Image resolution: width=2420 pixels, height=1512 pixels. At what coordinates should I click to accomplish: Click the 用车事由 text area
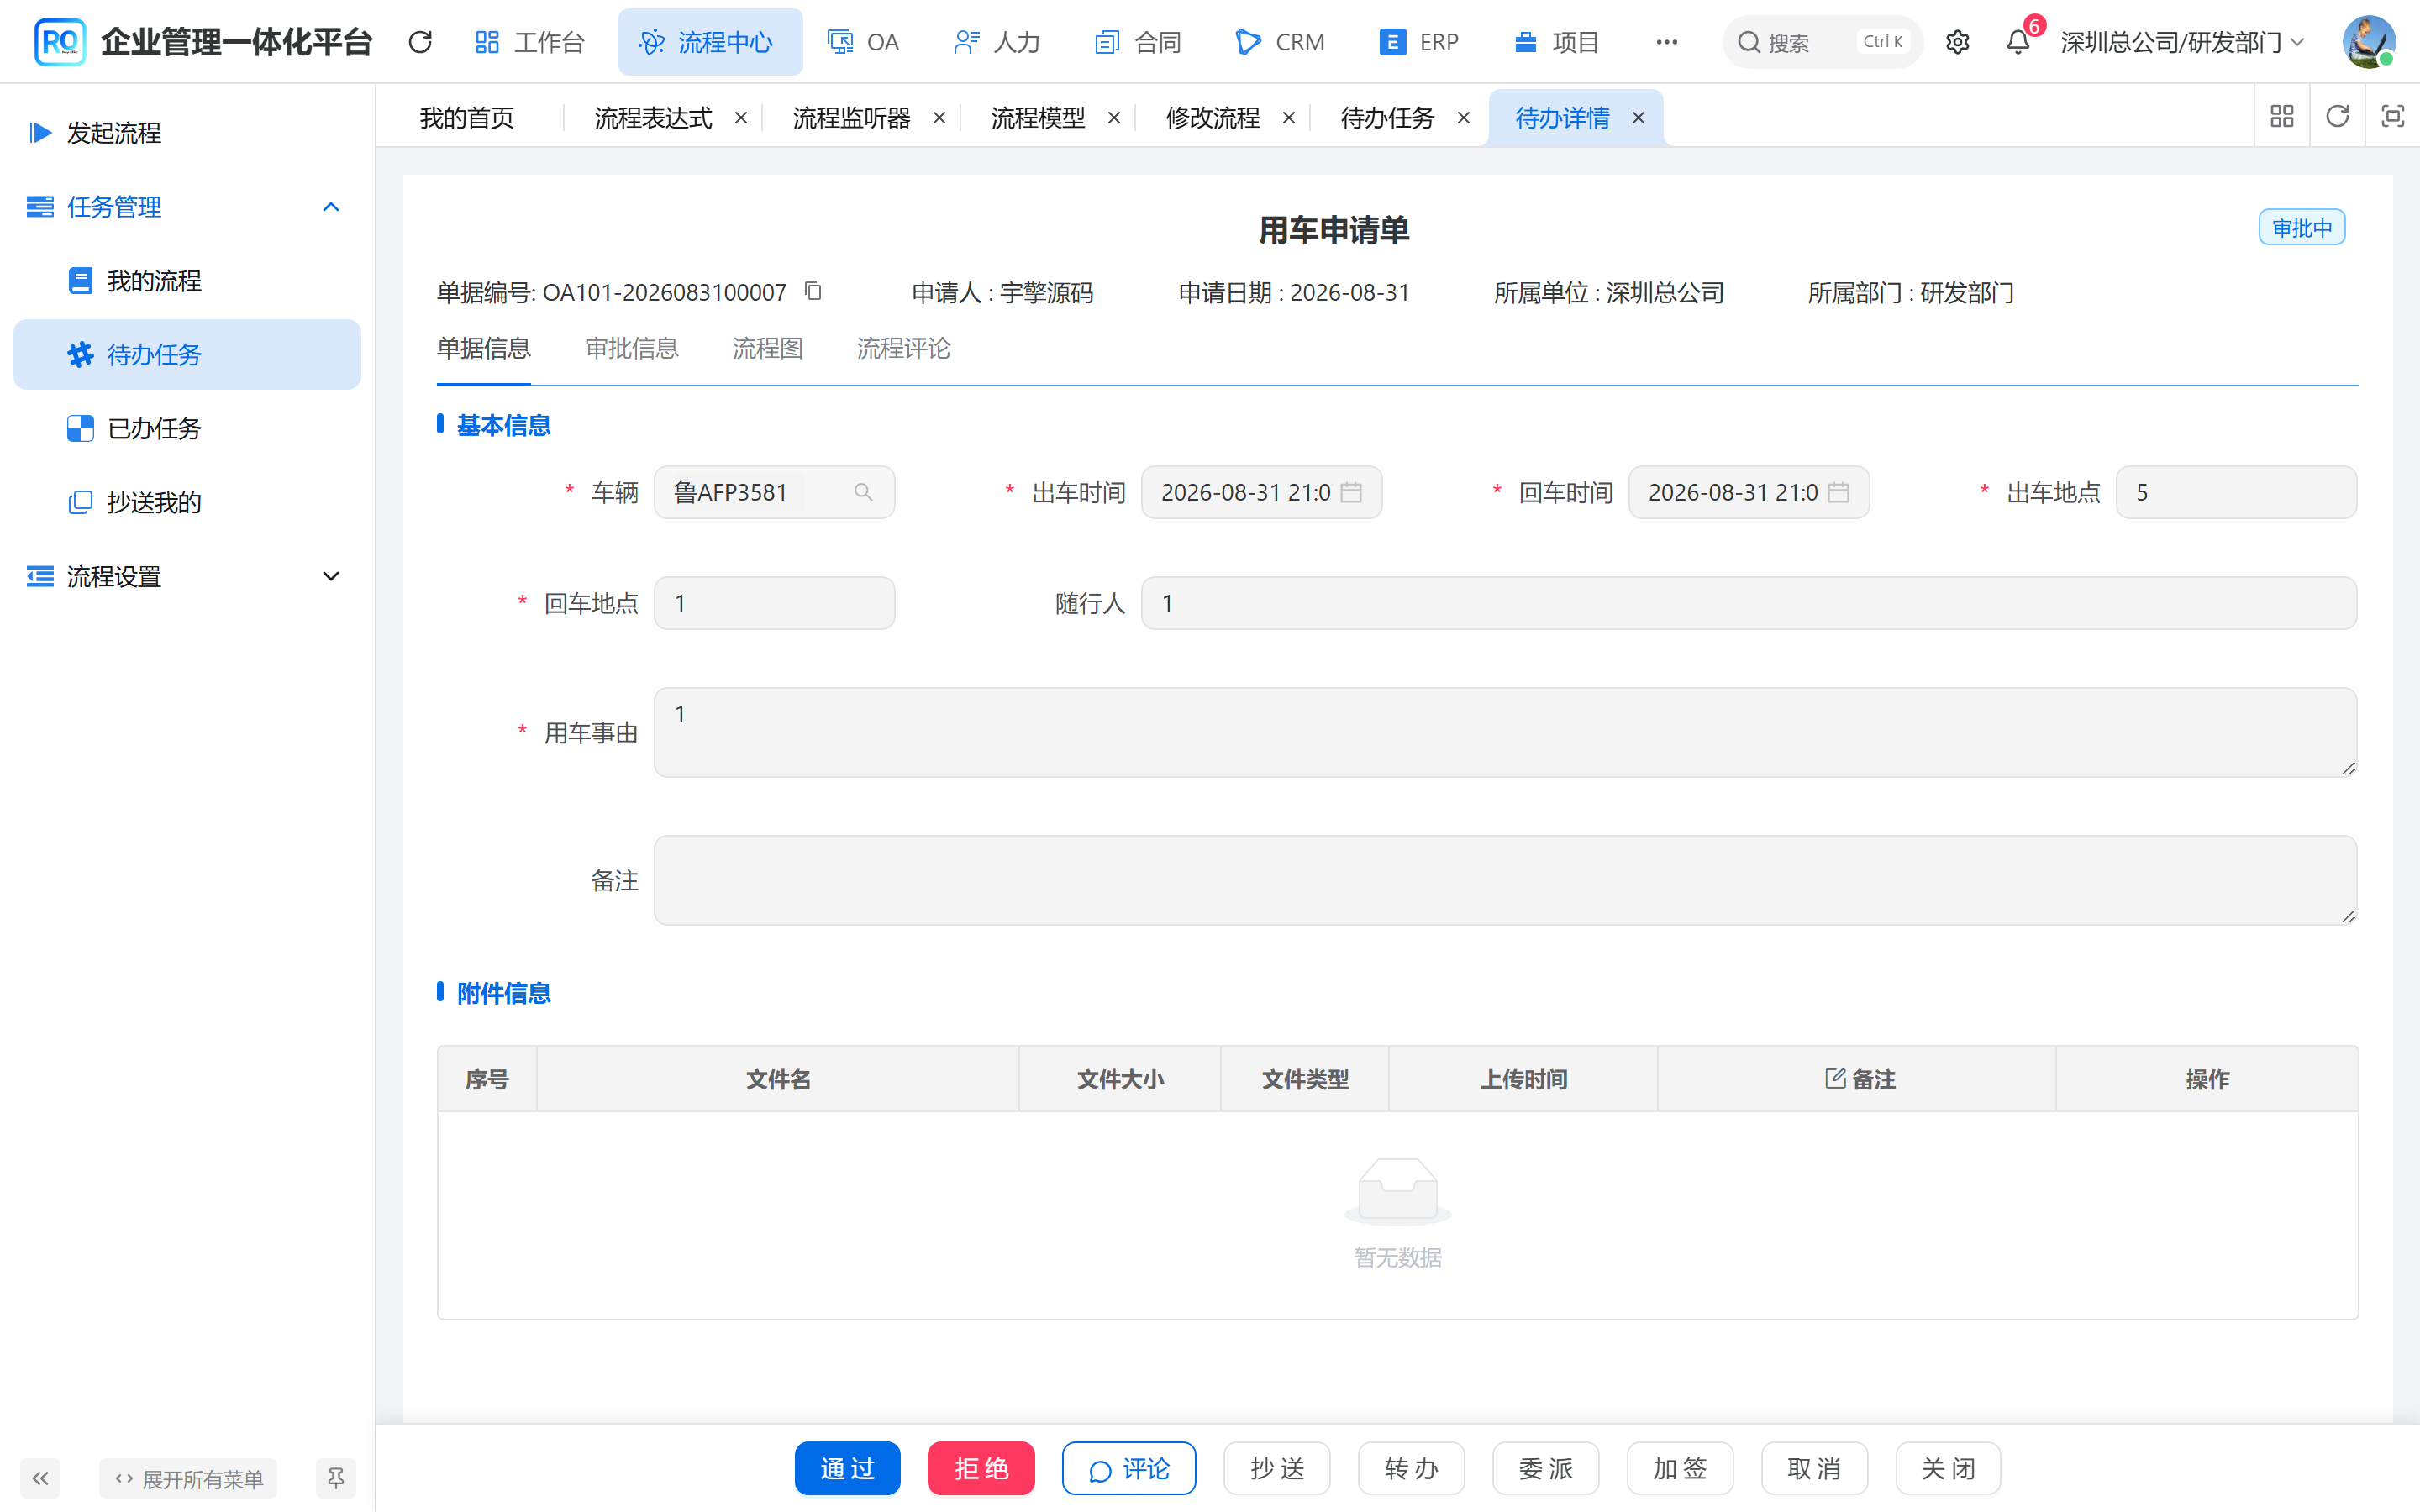[1505, 732]
